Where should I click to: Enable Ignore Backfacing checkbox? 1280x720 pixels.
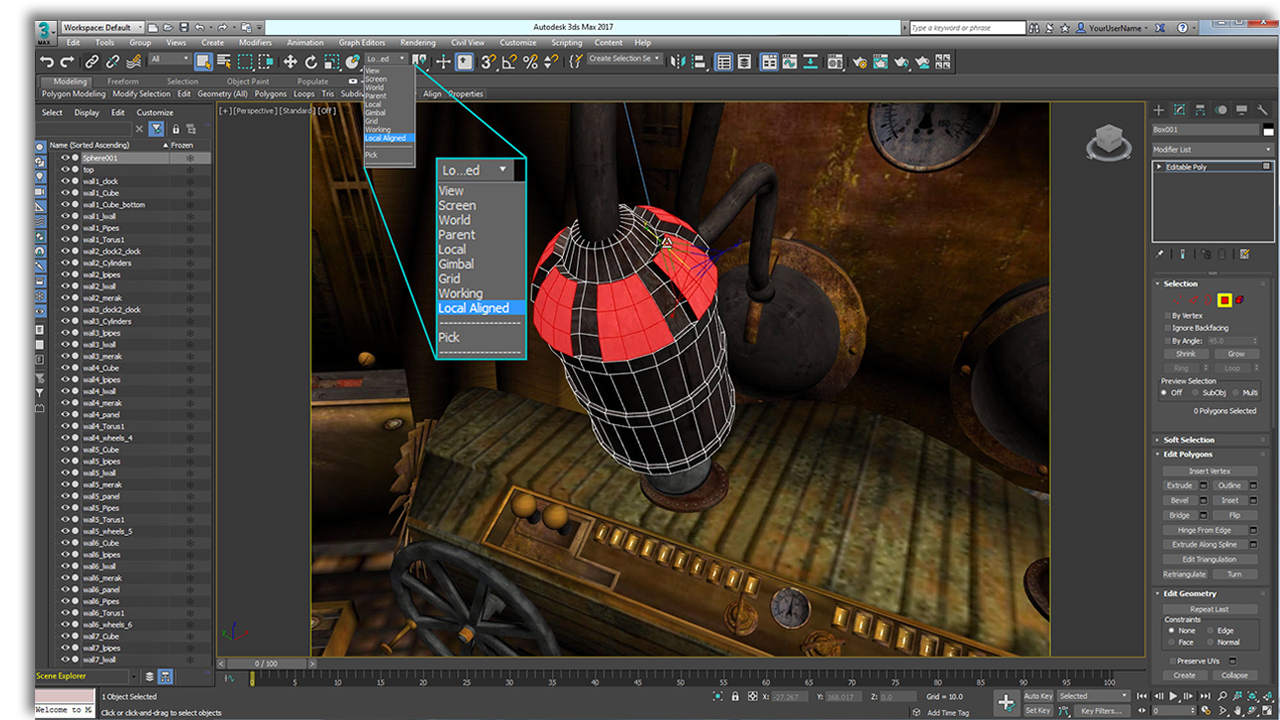pyautogui.click(x=1167, y=328)
